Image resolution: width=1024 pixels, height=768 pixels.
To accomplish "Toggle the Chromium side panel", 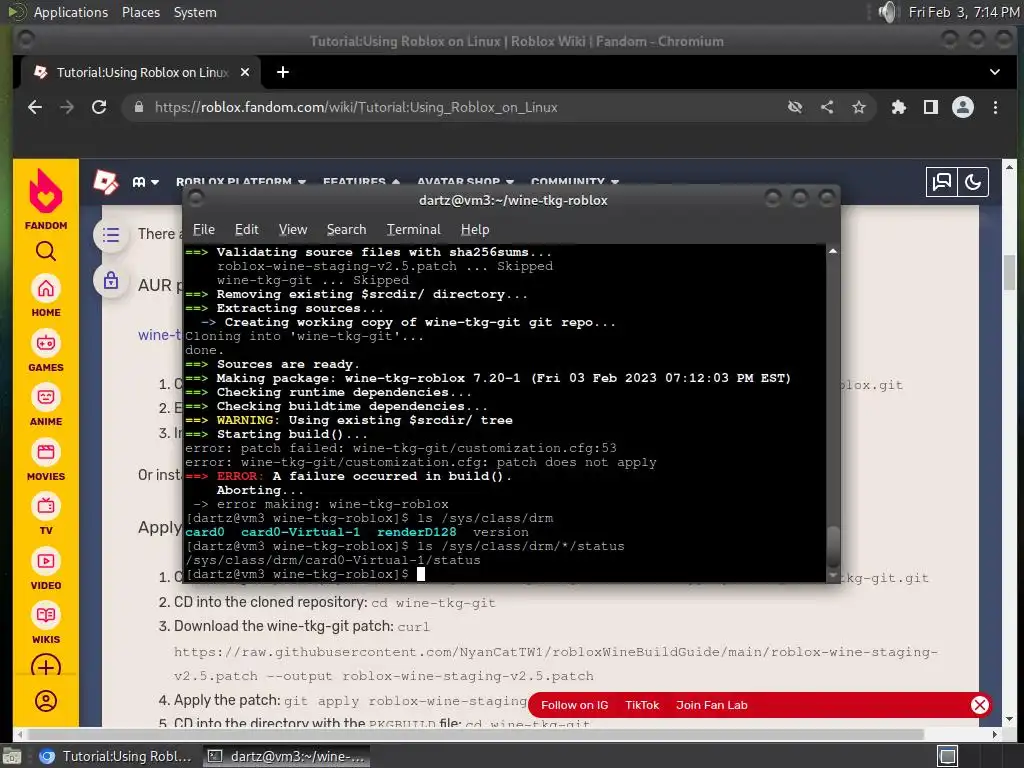I will point(931,107).
